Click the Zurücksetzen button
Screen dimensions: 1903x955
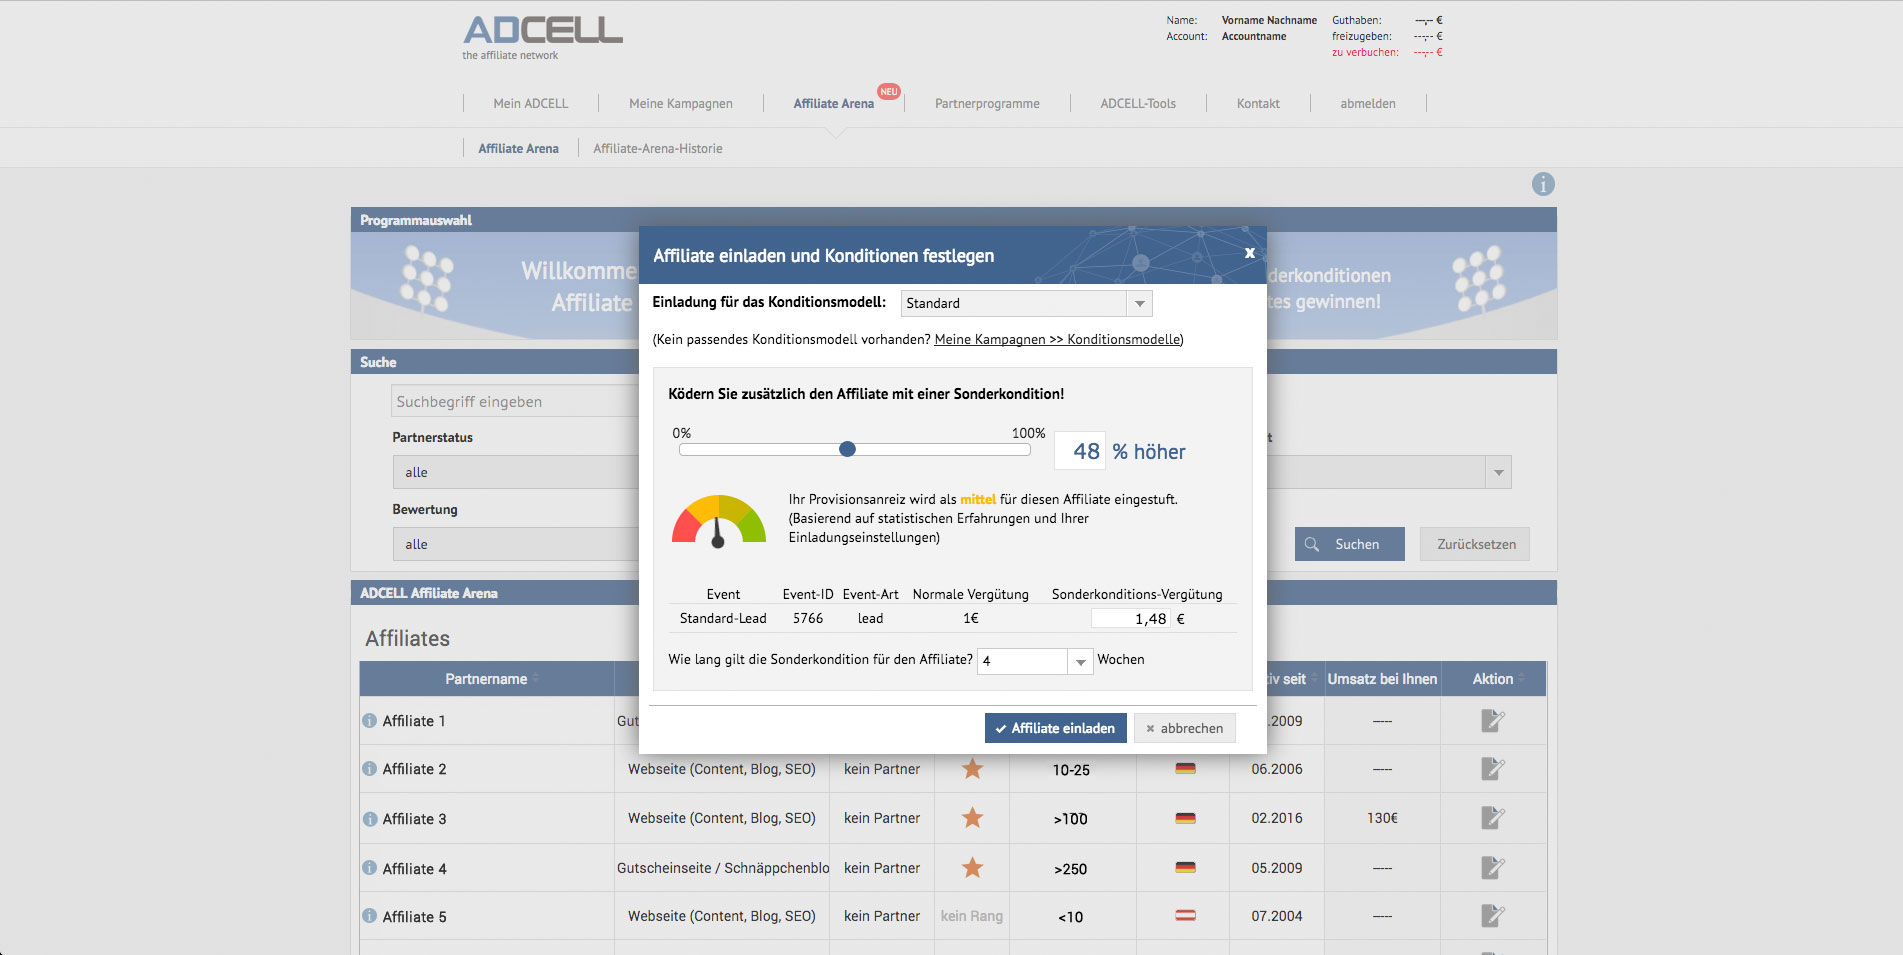[x=1475, y=544]
